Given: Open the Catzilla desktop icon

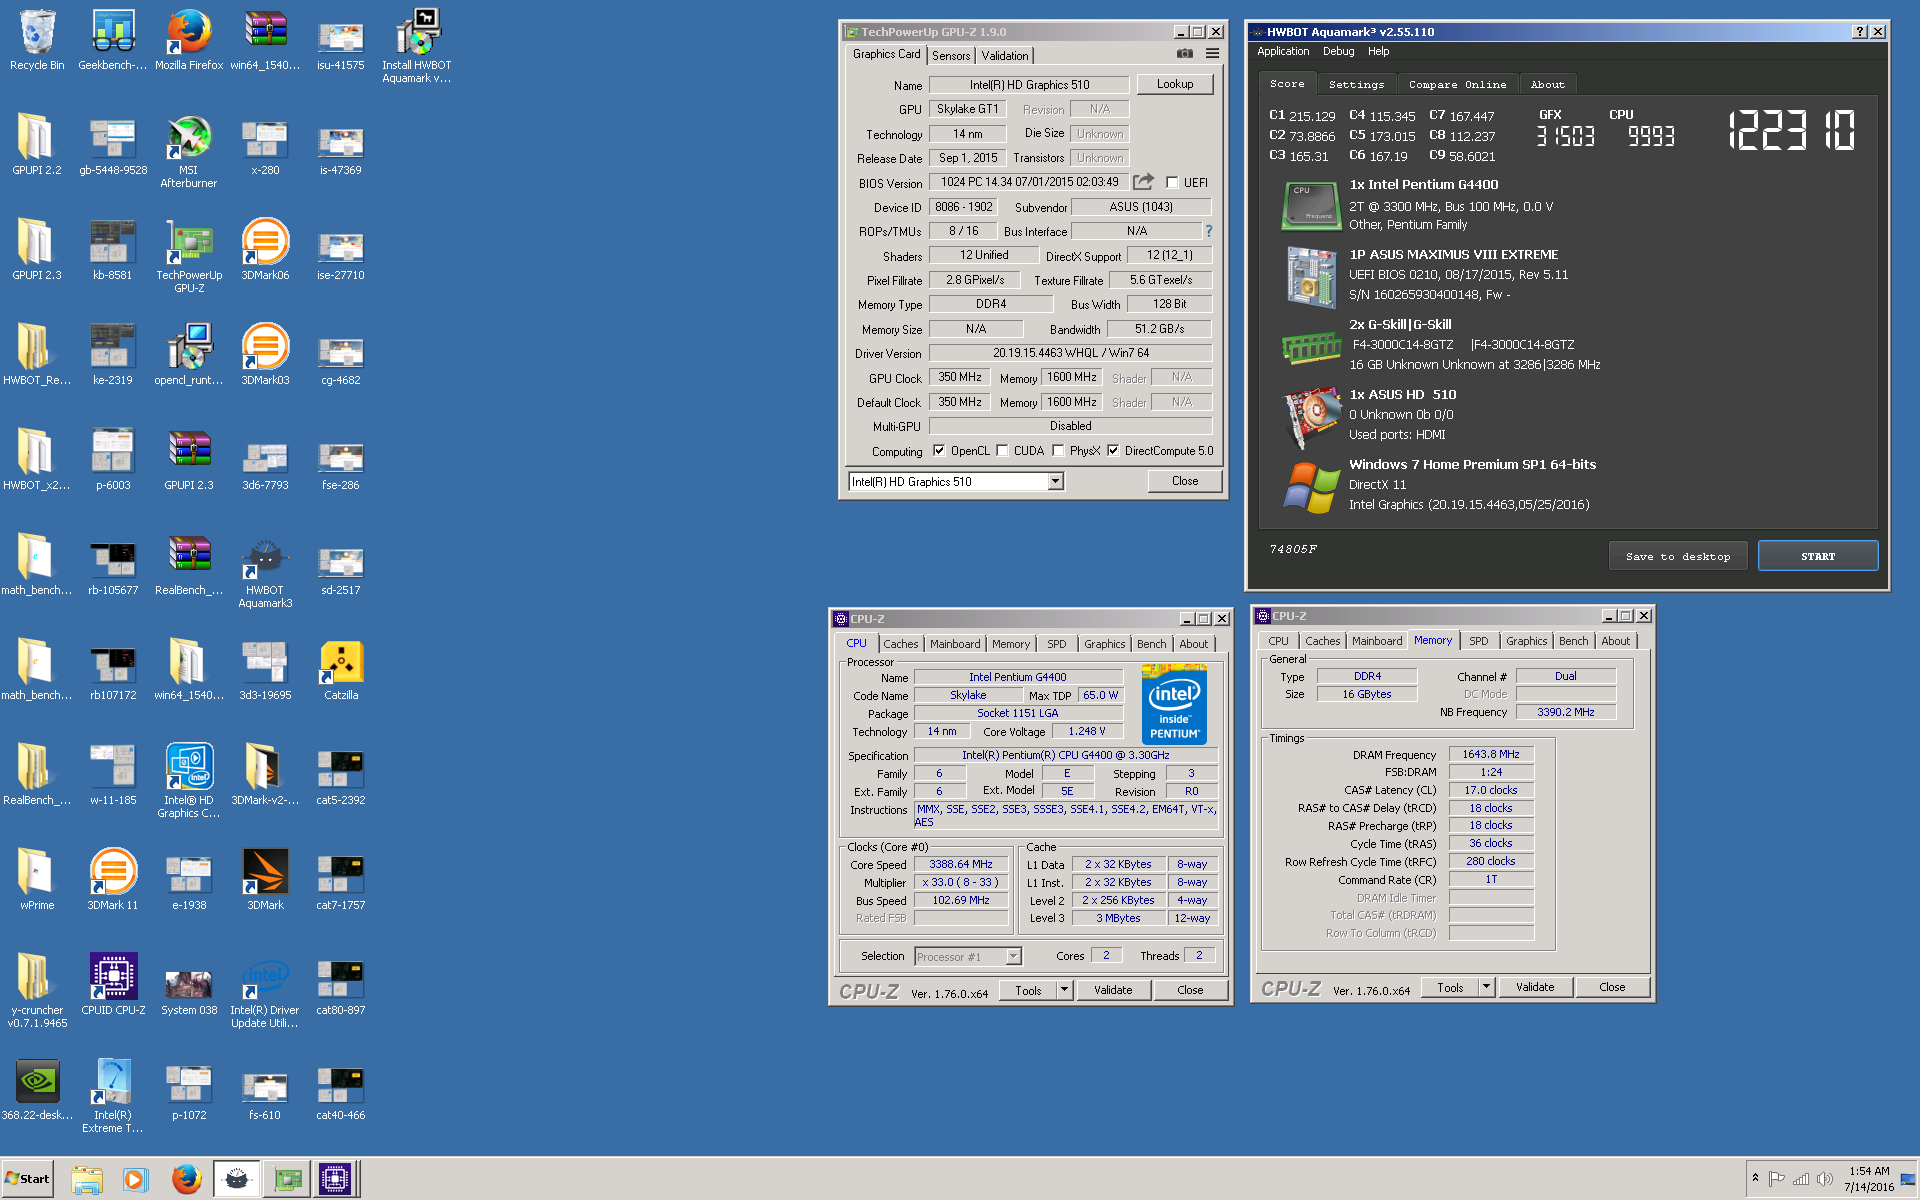Looking at the screenshot, I should pos(341,671).
